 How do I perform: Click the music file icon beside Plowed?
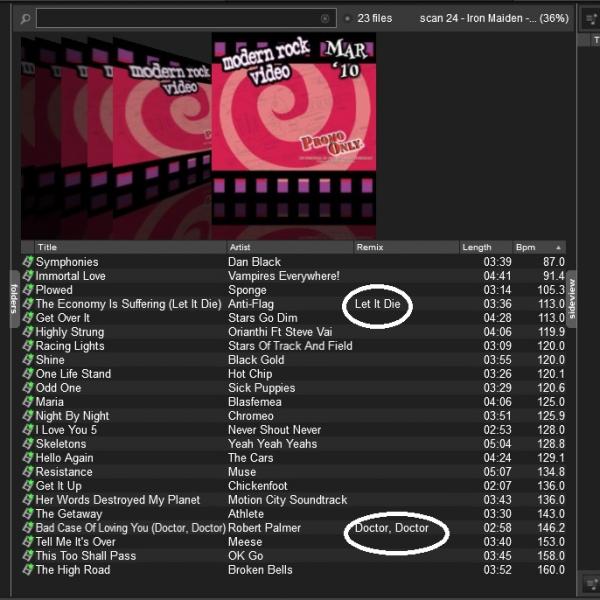tap(28, 290)
